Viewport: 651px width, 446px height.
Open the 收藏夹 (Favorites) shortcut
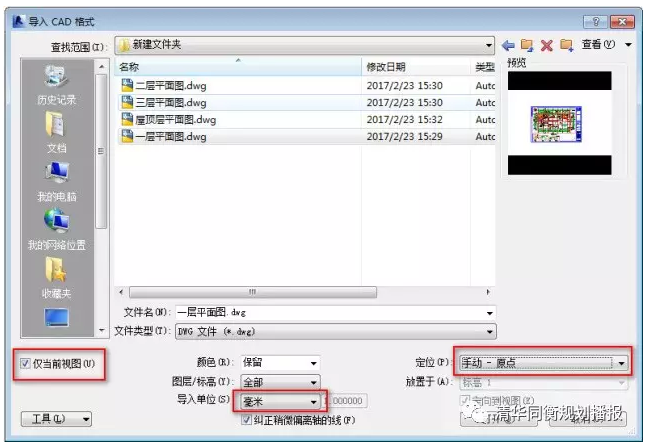click(56, 277)
